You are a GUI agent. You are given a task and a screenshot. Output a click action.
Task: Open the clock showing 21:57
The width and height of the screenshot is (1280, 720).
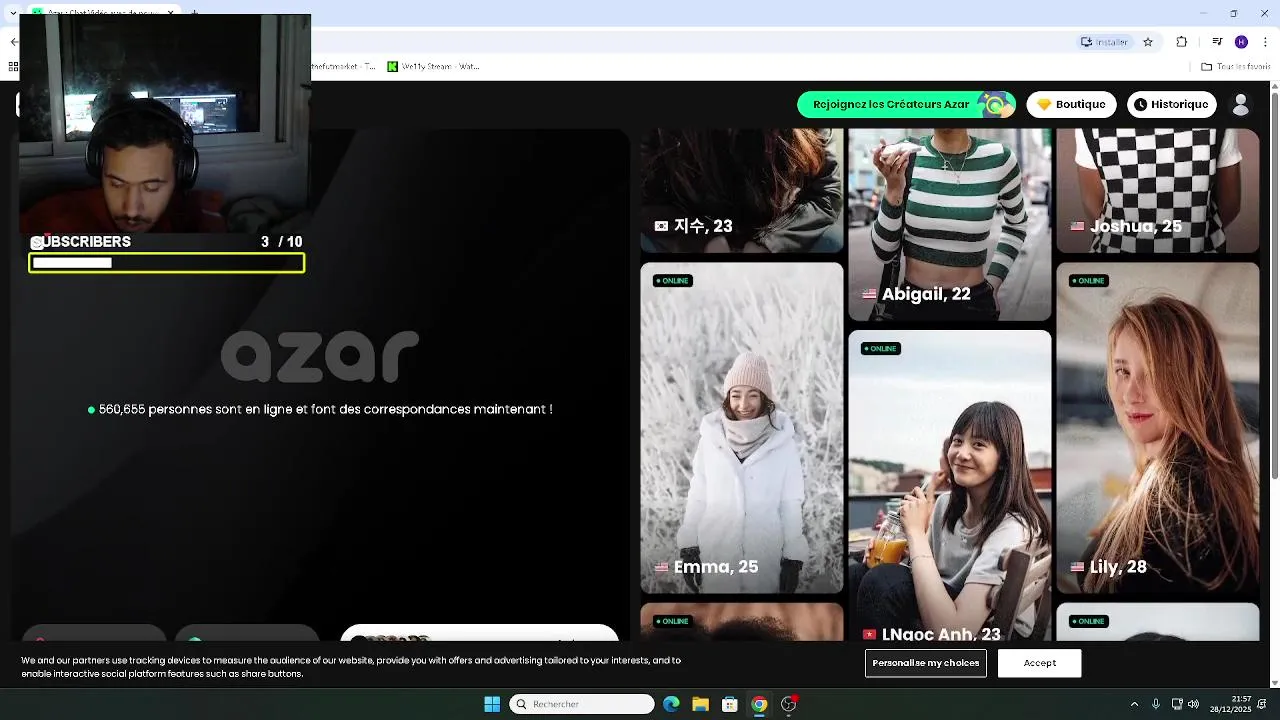point(1230,704)
